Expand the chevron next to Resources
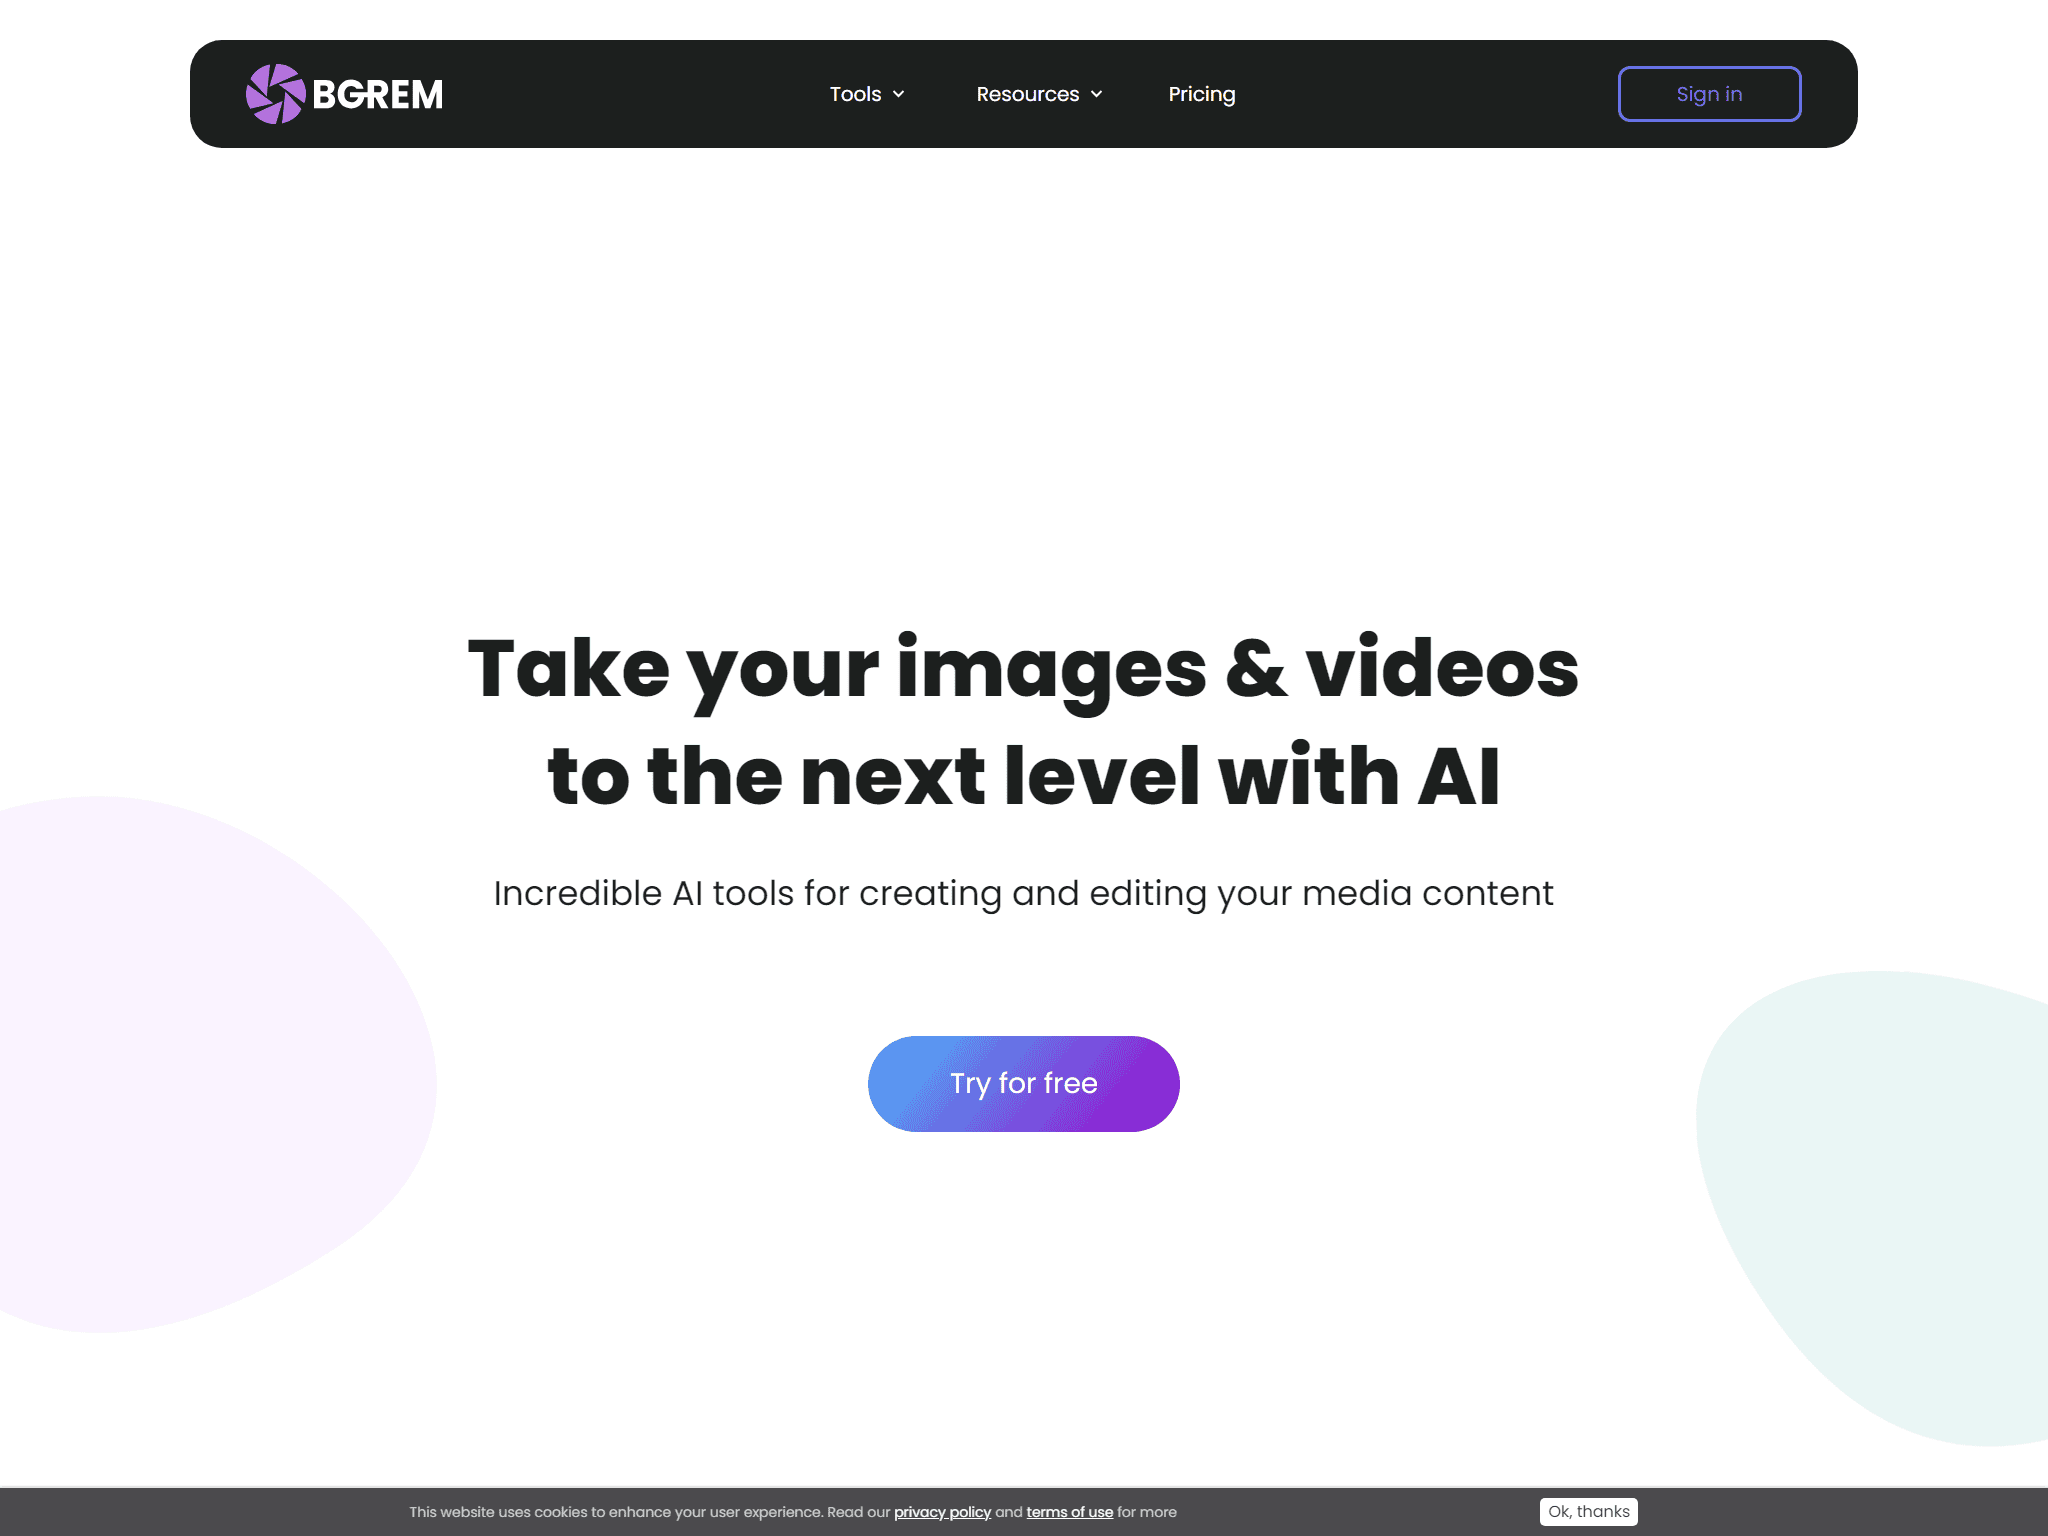 1096,94
